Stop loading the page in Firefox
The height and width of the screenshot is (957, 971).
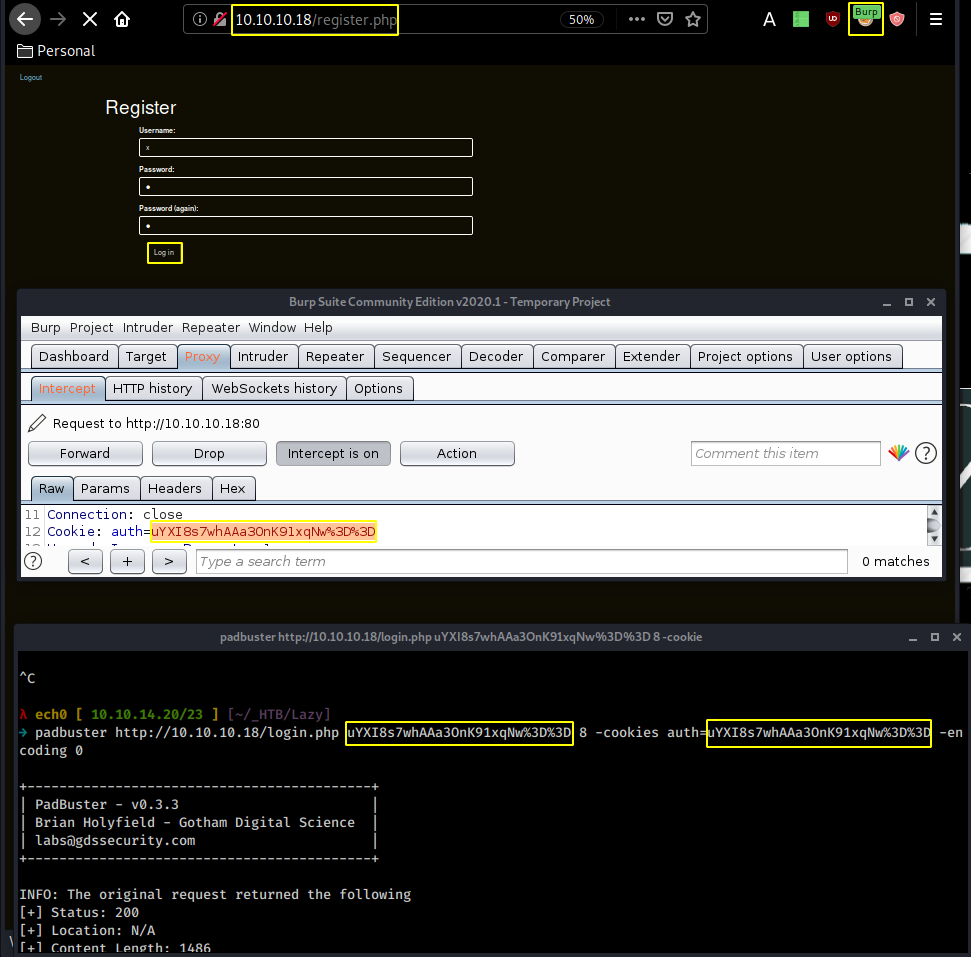click(x=90, y=19)
